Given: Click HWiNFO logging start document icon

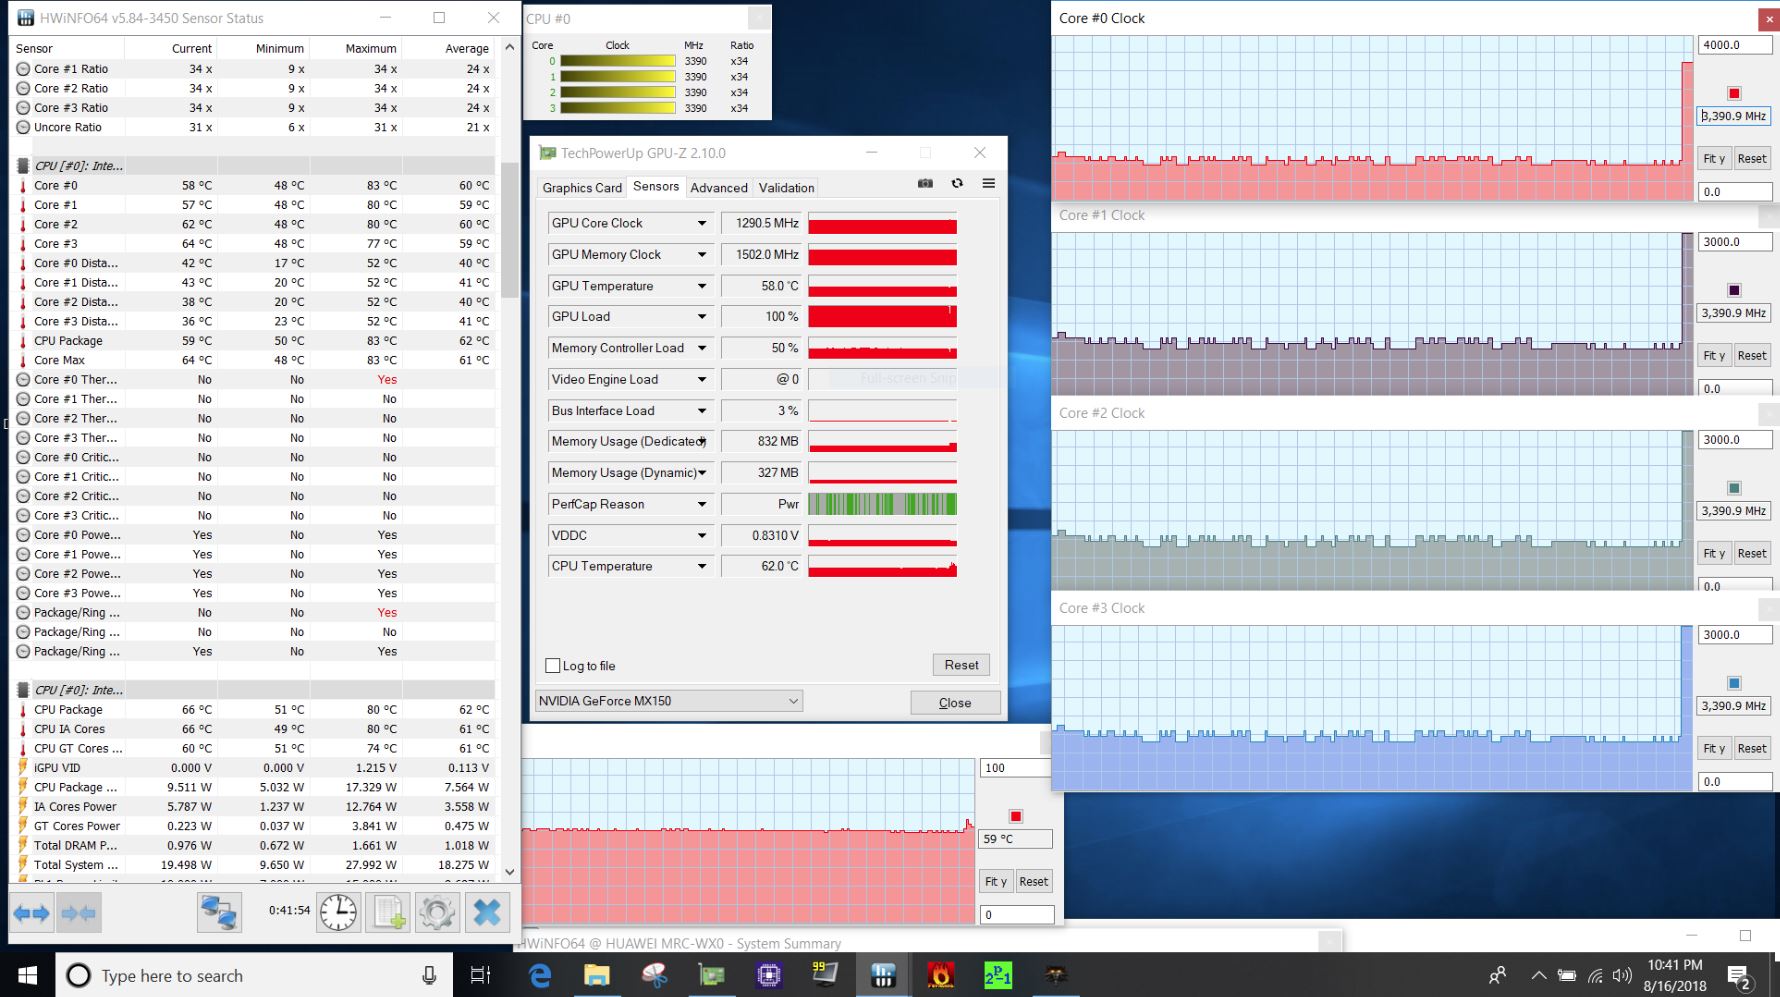Looking at the screenshot, I should [388, 913].
